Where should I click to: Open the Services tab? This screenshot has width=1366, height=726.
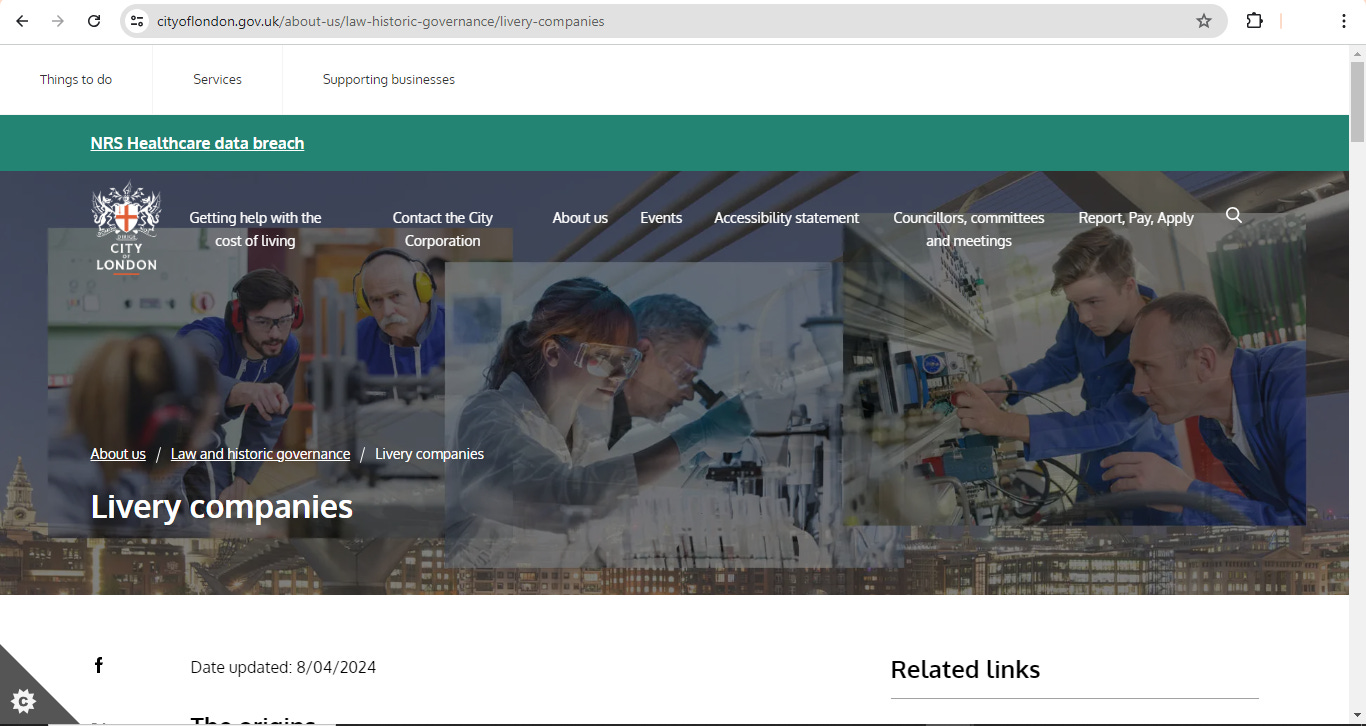[217, 79]
